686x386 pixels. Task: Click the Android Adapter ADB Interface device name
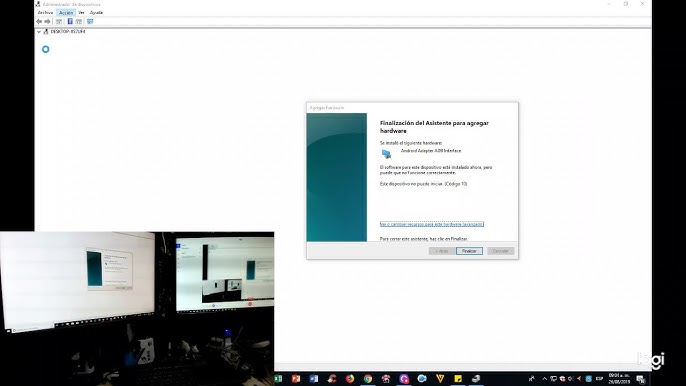pyautogui.click(x=431, y=151)
